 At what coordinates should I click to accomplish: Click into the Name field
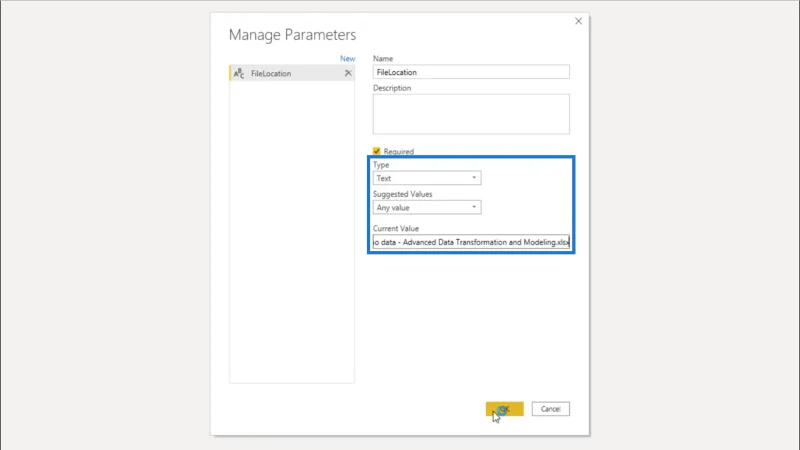(x=471, y=72)
